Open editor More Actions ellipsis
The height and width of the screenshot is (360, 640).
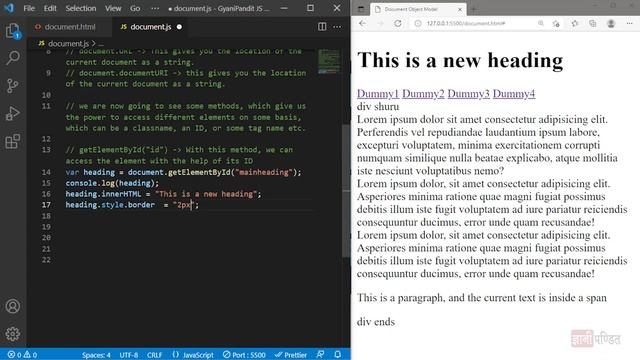coord(337,27)
